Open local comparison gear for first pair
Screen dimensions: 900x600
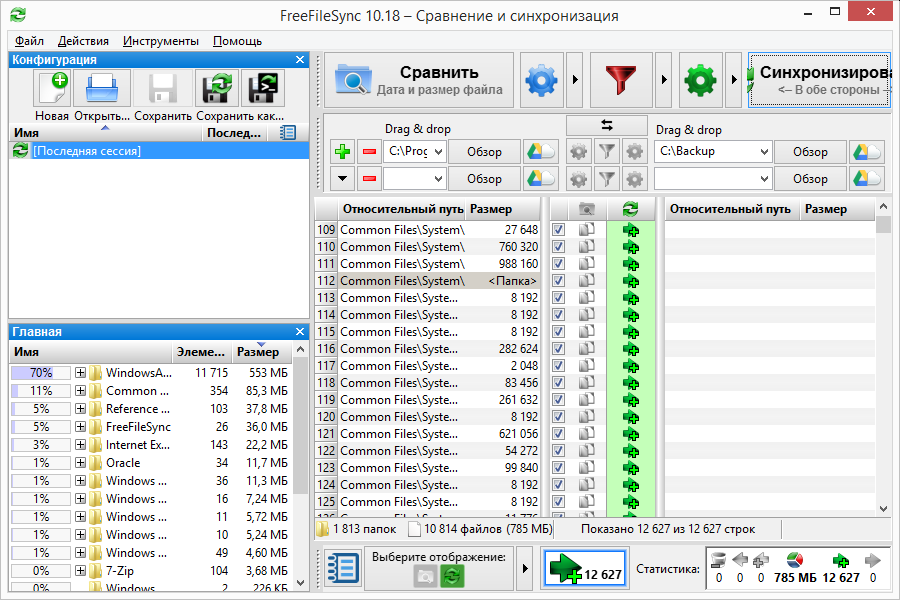pyautogui.click(x=579, y=152)
